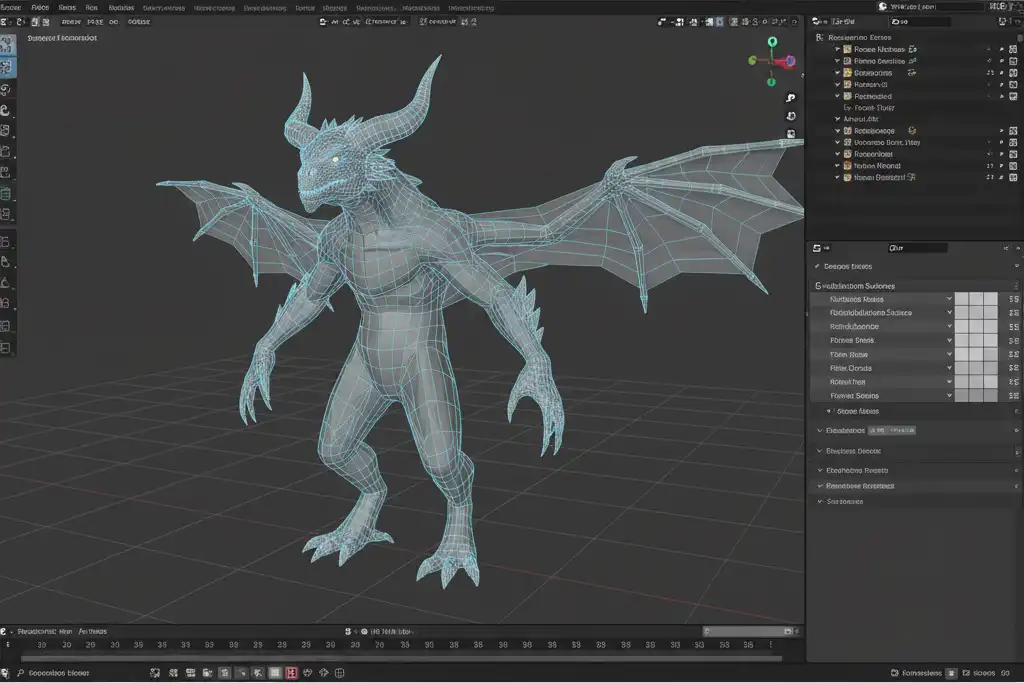
Task: Open the File menu in the top menu bar
Action: pos(42,7)
